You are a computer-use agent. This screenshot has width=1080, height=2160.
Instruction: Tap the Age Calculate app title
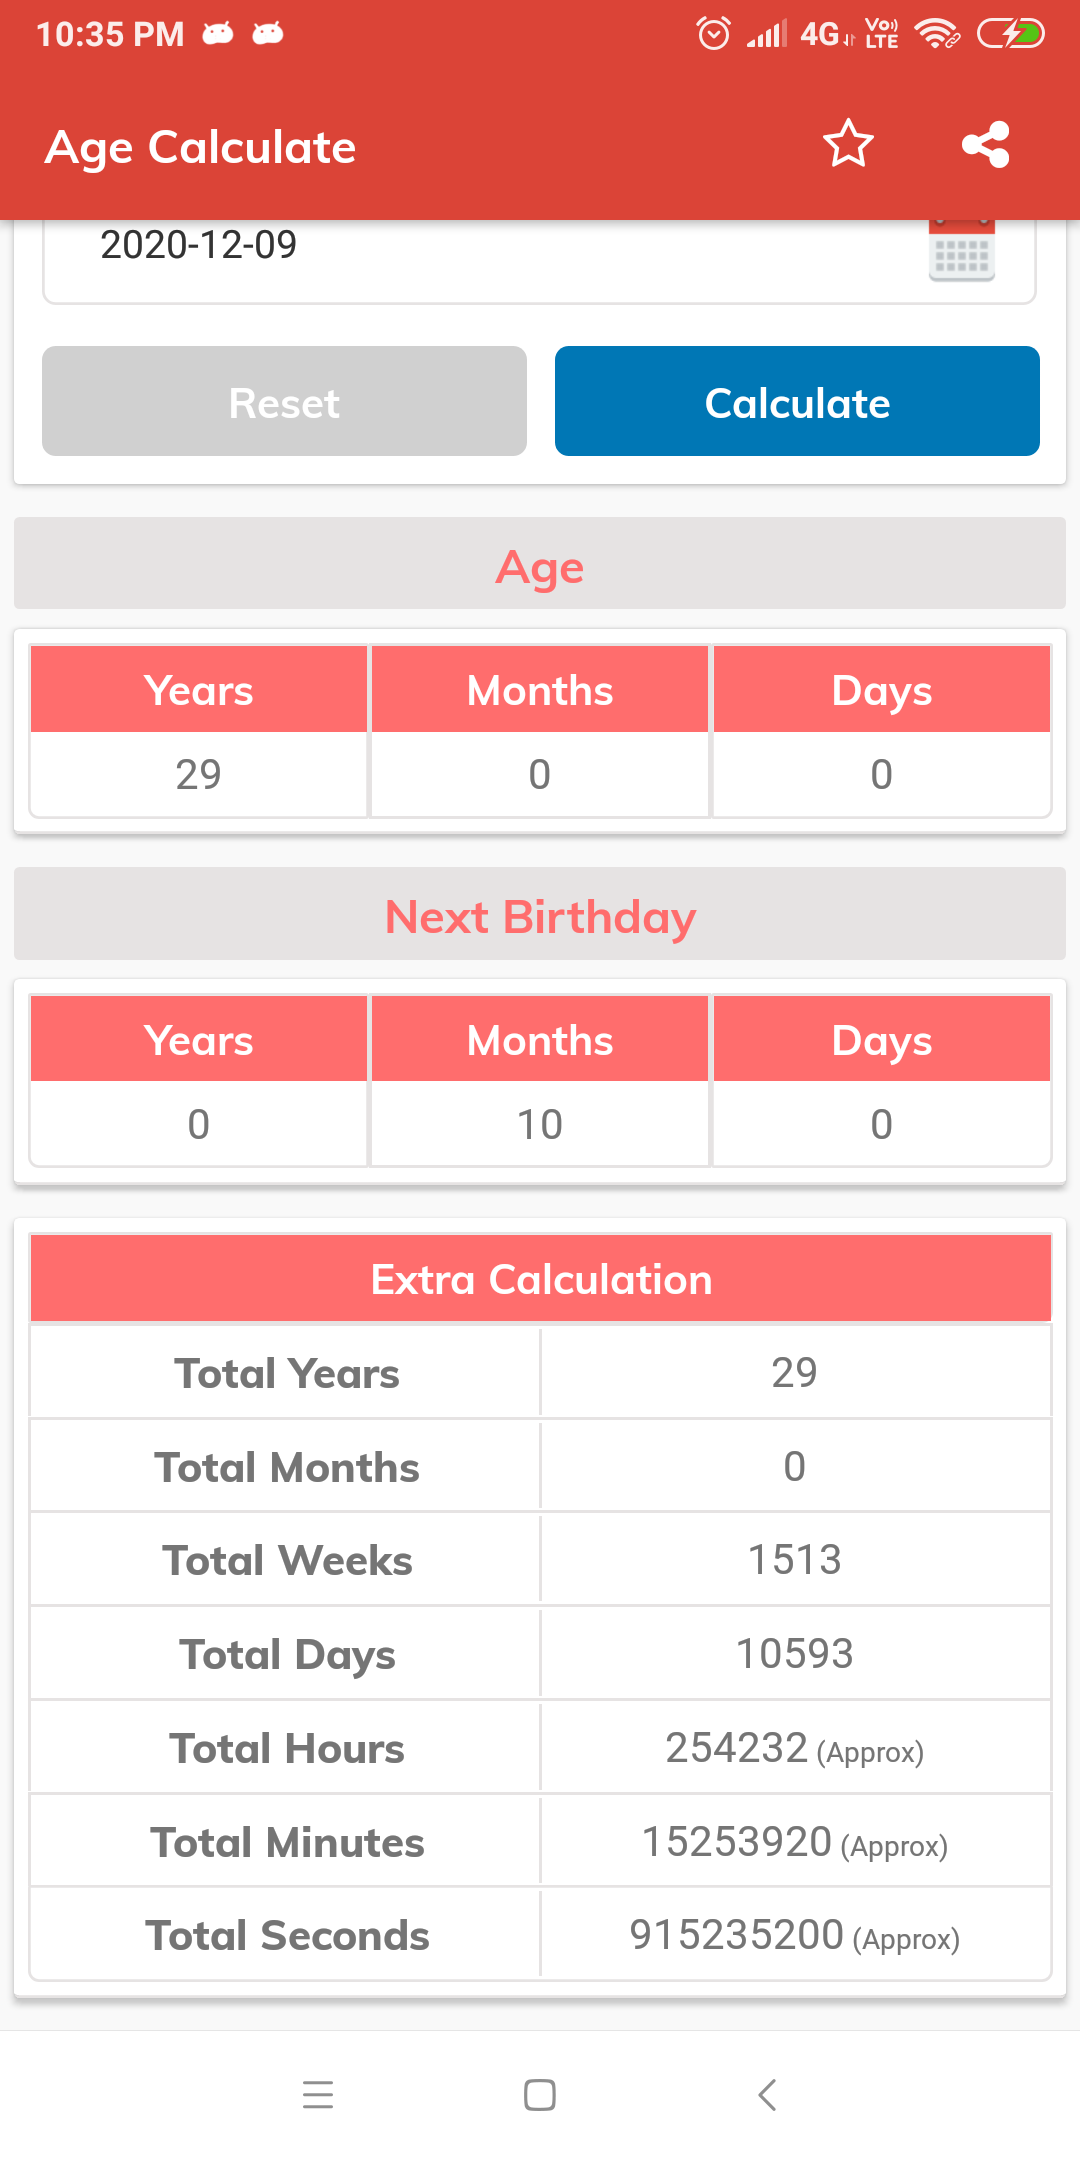(x=201, y=147)
